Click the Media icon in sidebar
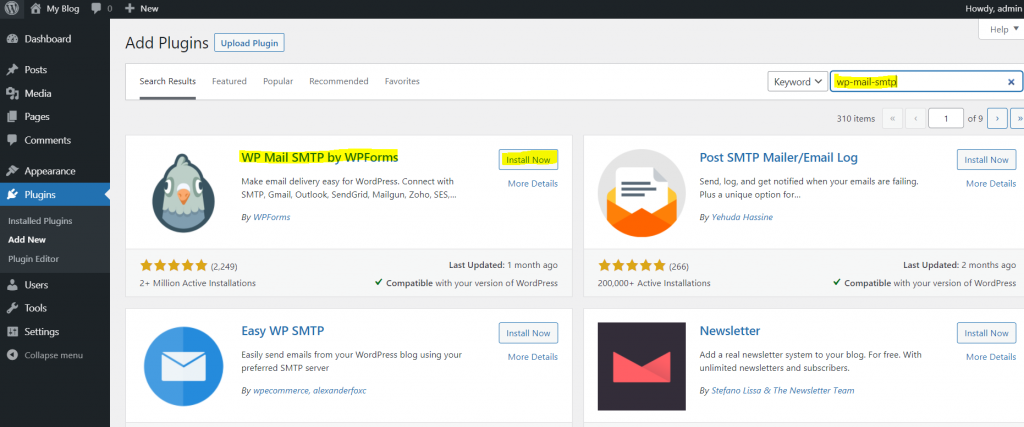Screen dimensions: 1024x427 [12, 93]
